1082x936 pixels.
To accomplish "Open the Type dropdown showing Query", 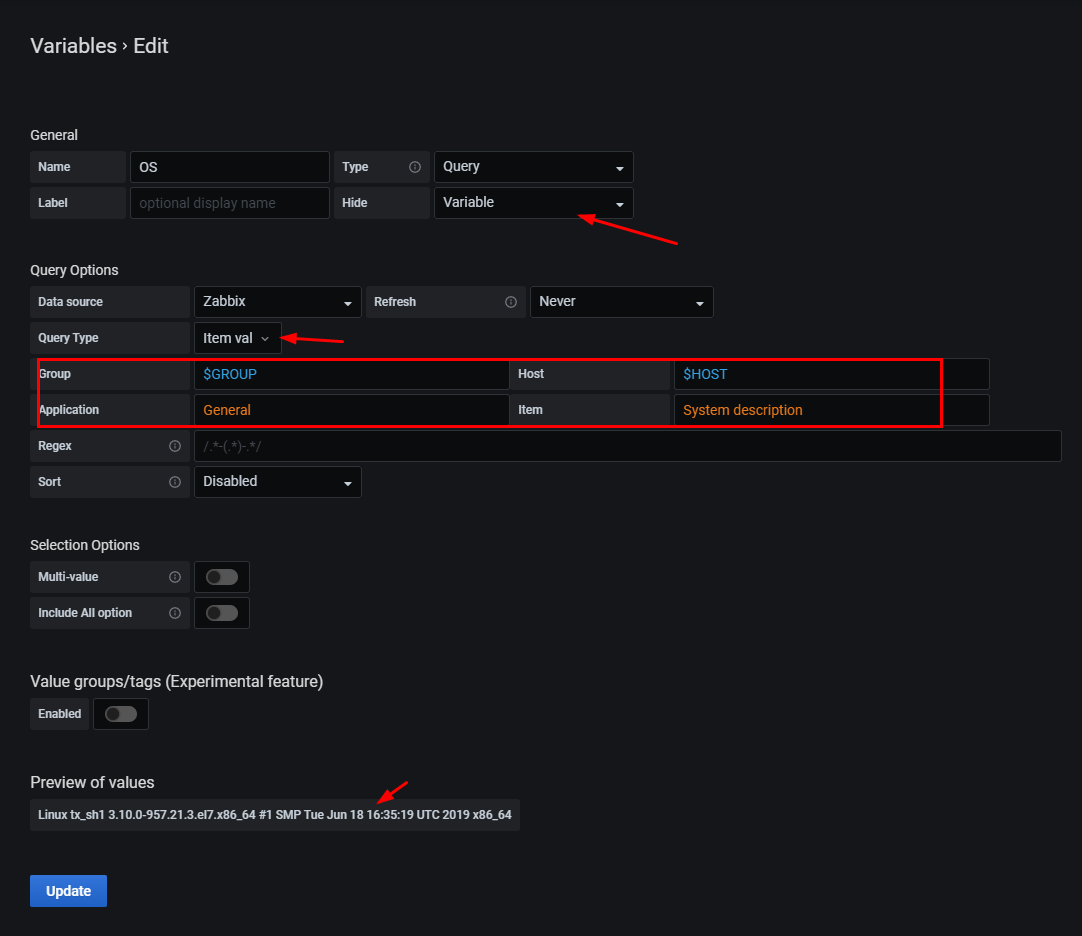I will coord(533,167).
